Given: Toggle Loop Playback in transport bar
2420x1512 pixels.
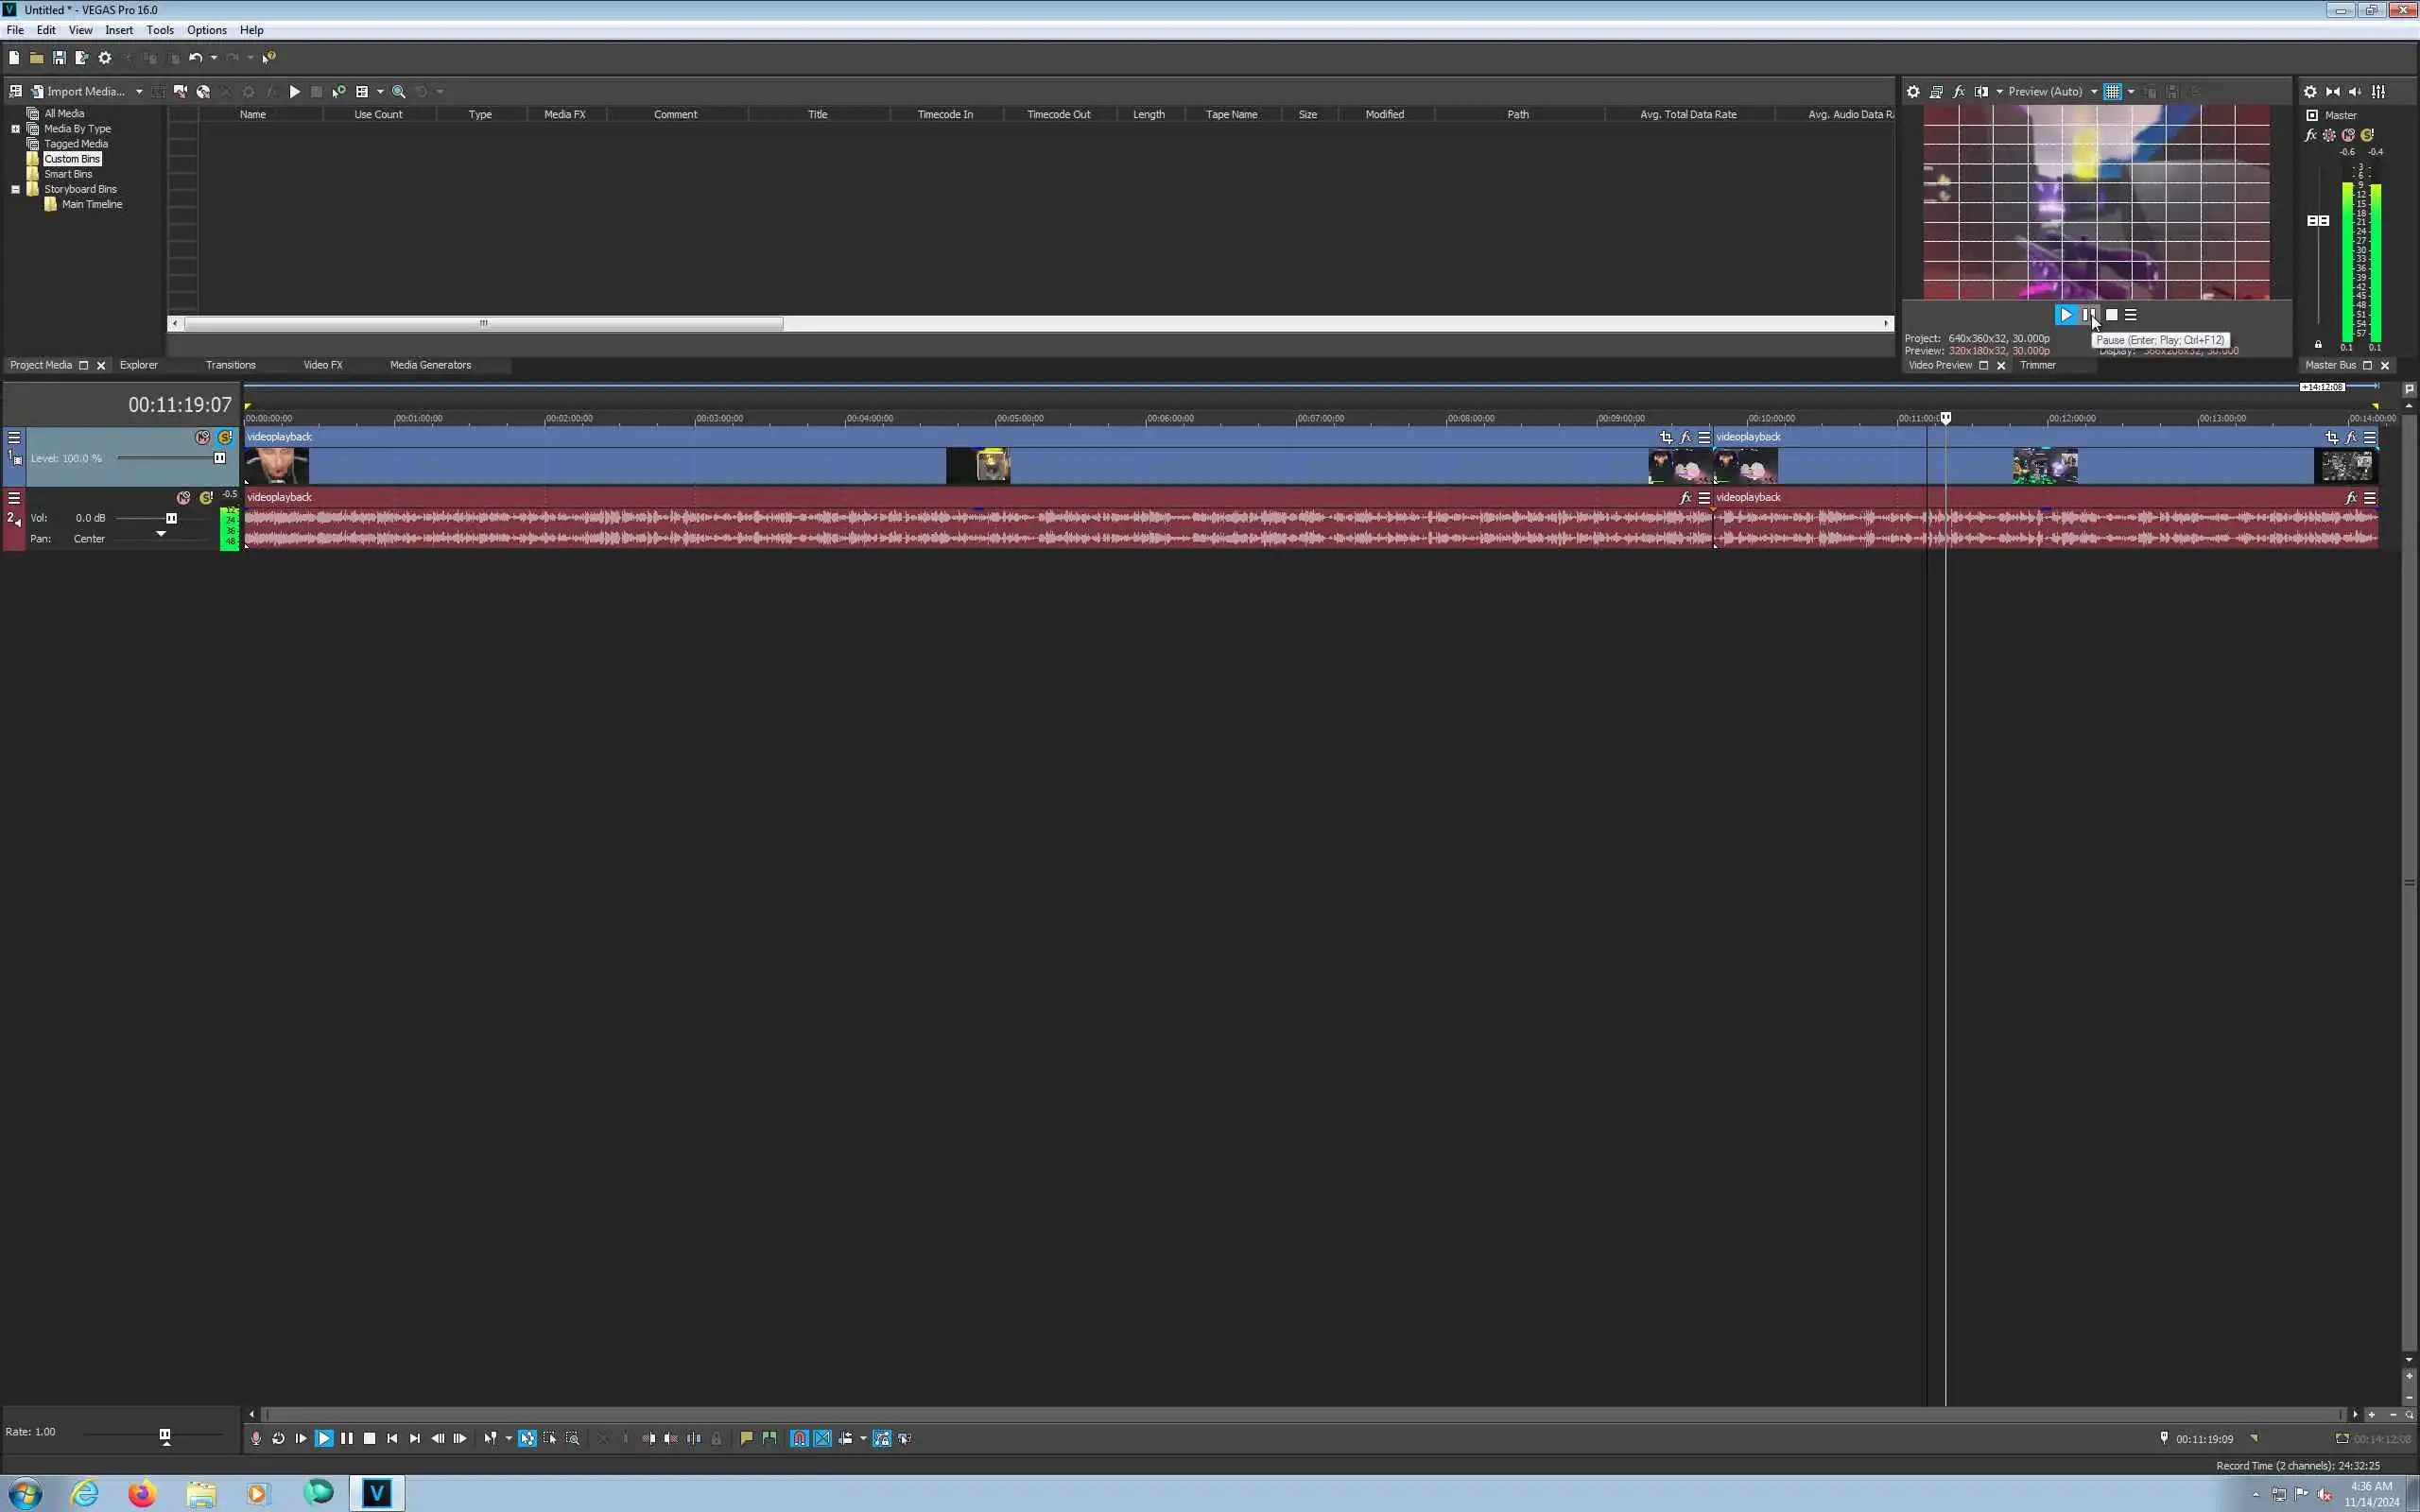Looking at the screenshot, I should [278, 1438].
